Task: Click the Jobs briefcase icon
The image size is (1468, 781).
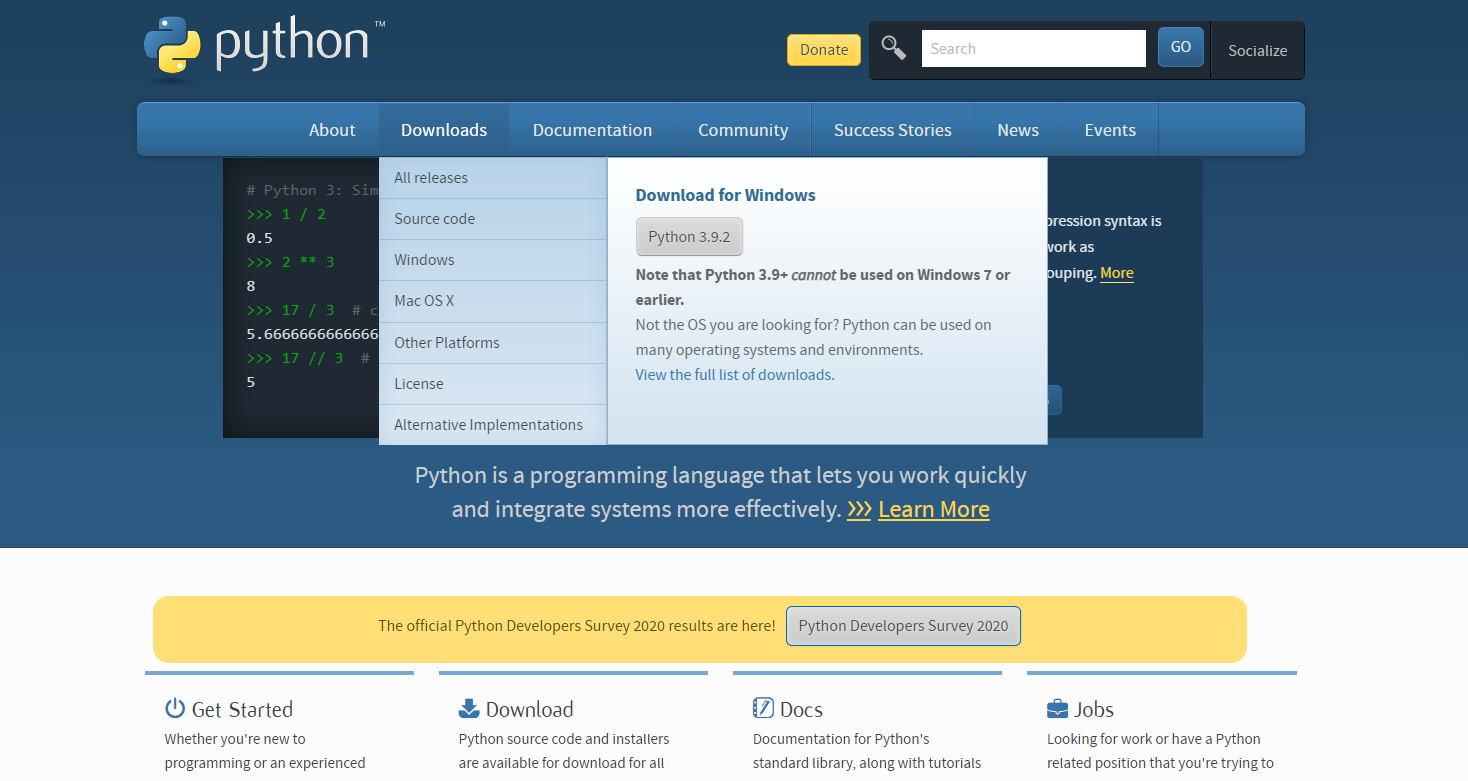Action: [1057, 709]
